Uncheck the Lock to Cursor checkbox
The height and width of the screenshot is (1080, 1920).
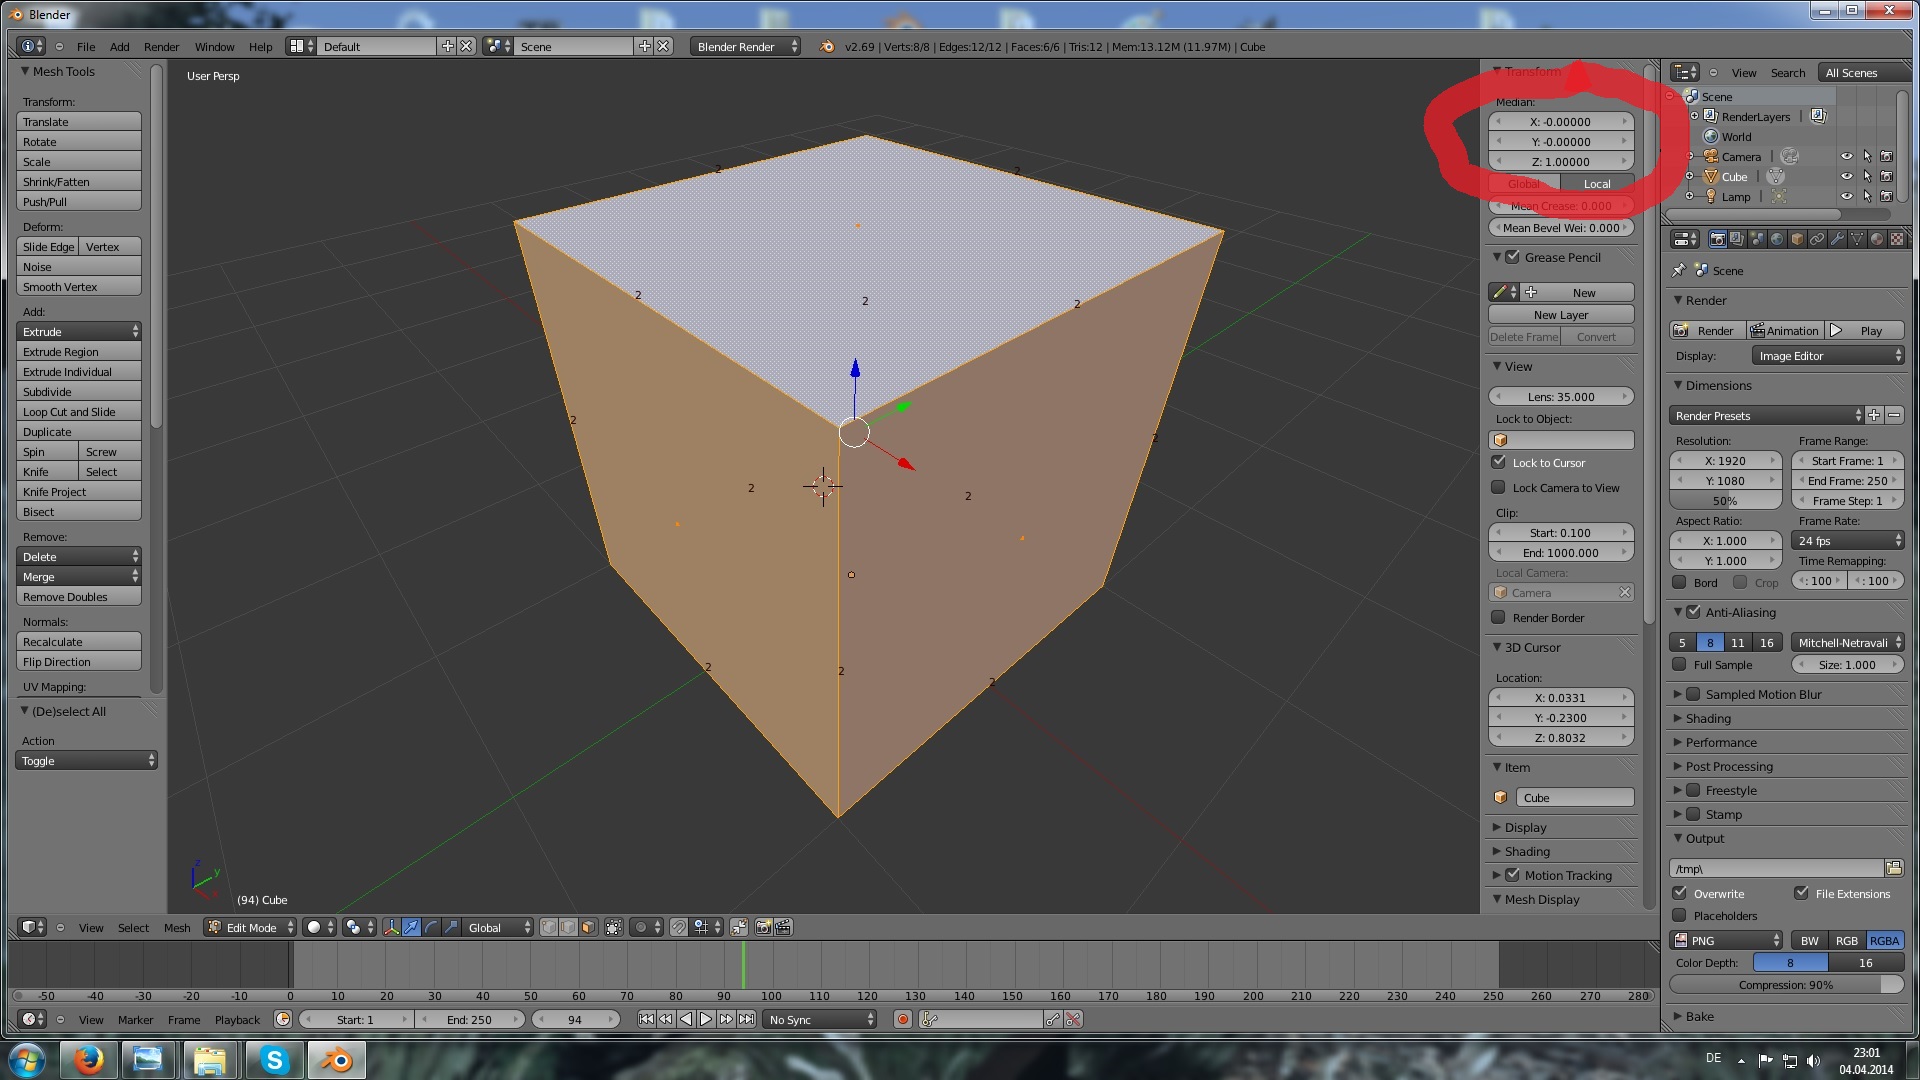[1498, 462]
